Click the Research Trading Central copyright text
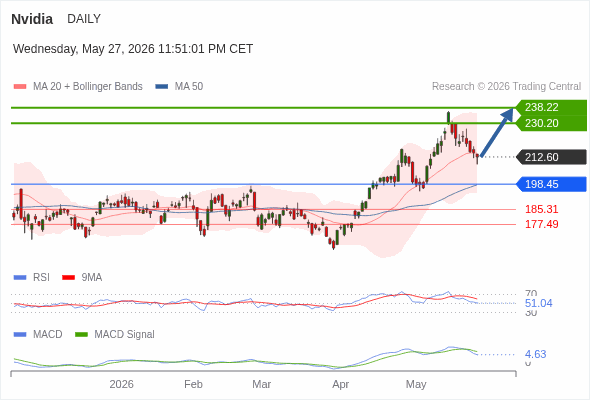Viewport: 590px width, 400px height. coord(506,87)
